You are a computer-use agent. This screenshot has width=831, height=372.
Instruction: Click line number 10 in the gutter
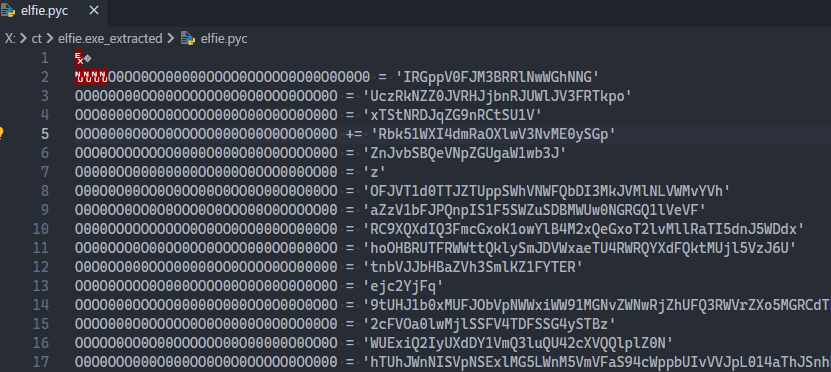(x=40, y=229)
